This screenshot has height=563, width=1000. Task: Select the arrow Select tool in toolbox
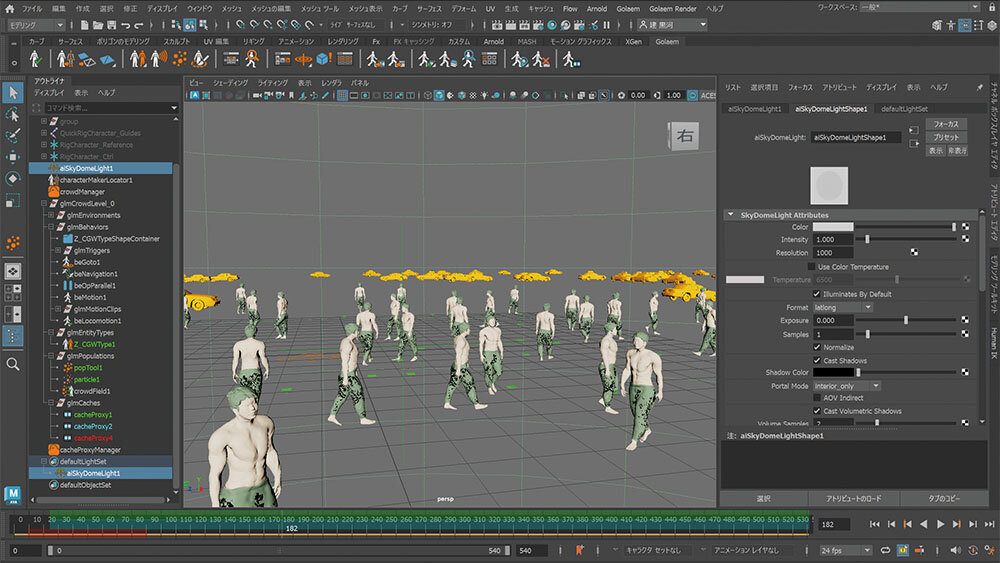click(13, 93)
